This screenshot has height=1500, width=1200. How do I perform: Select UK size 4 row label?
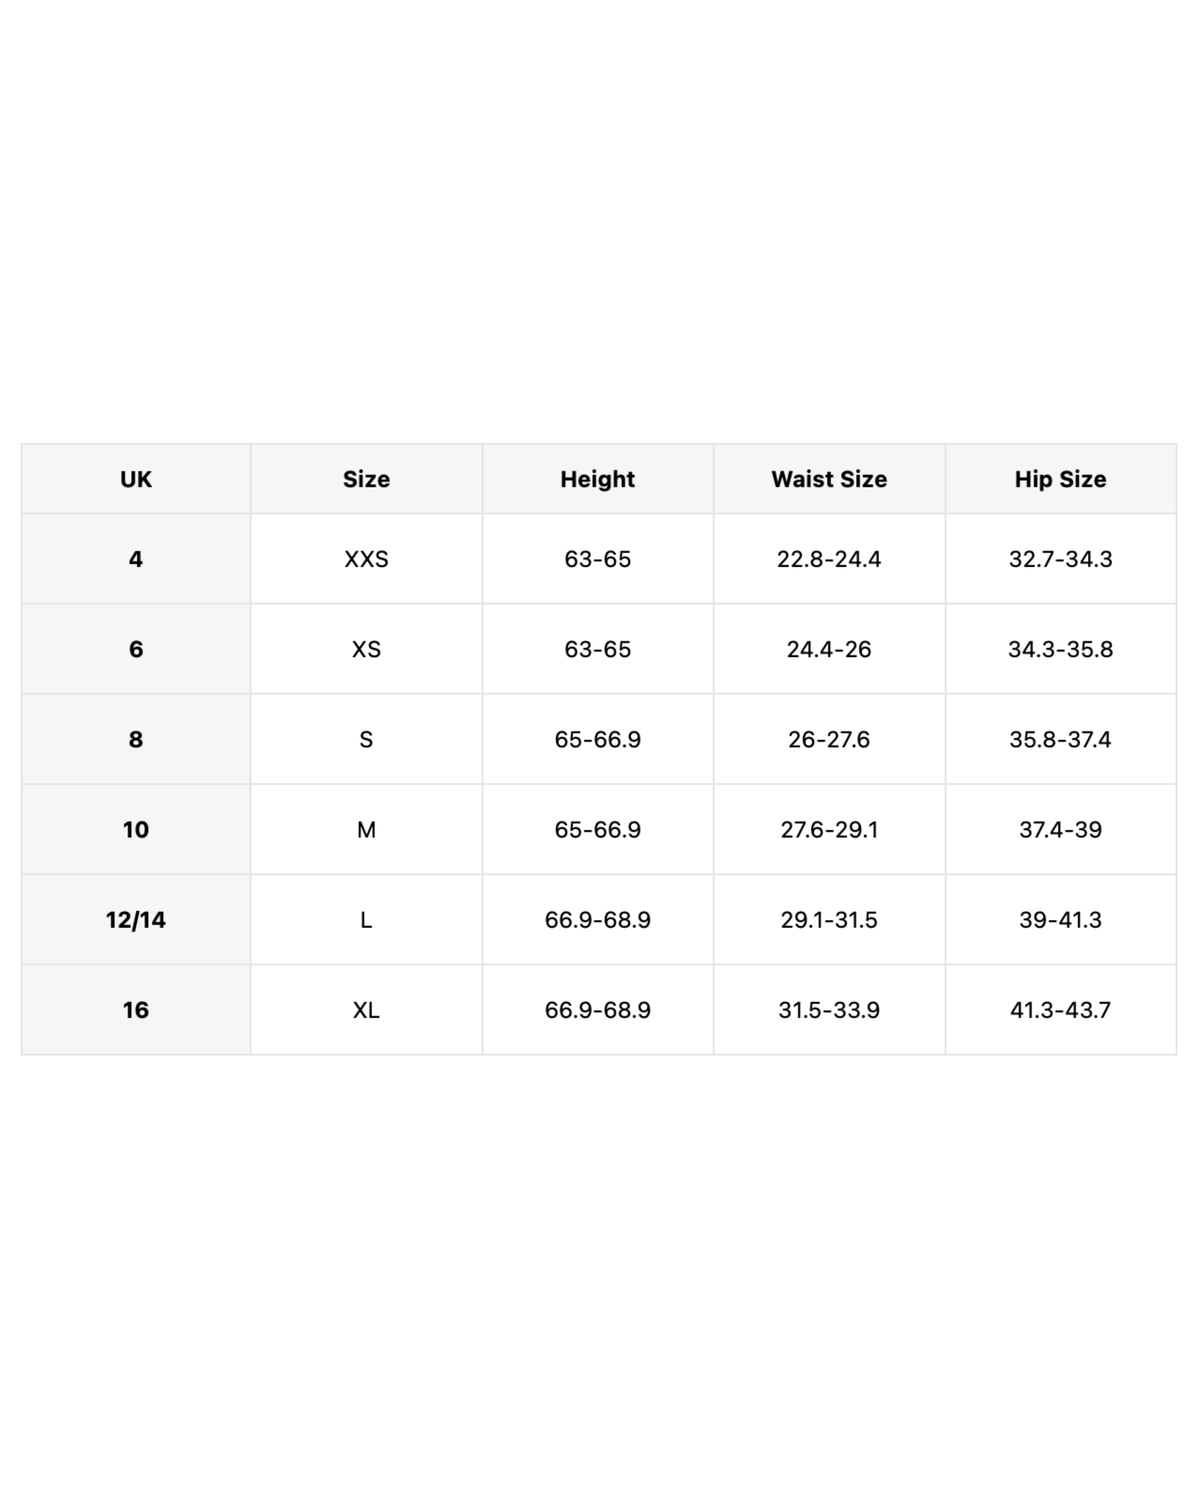pos(136,559)
